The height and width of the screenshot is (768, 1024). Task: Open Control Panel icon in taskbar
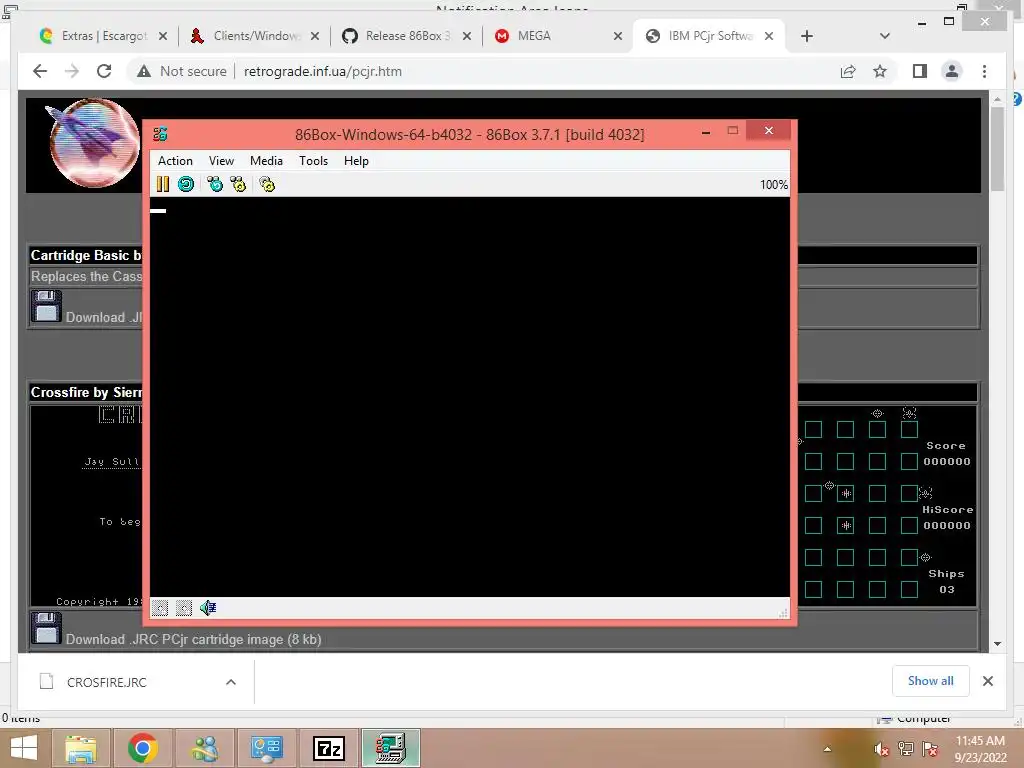tap(266, 748)
